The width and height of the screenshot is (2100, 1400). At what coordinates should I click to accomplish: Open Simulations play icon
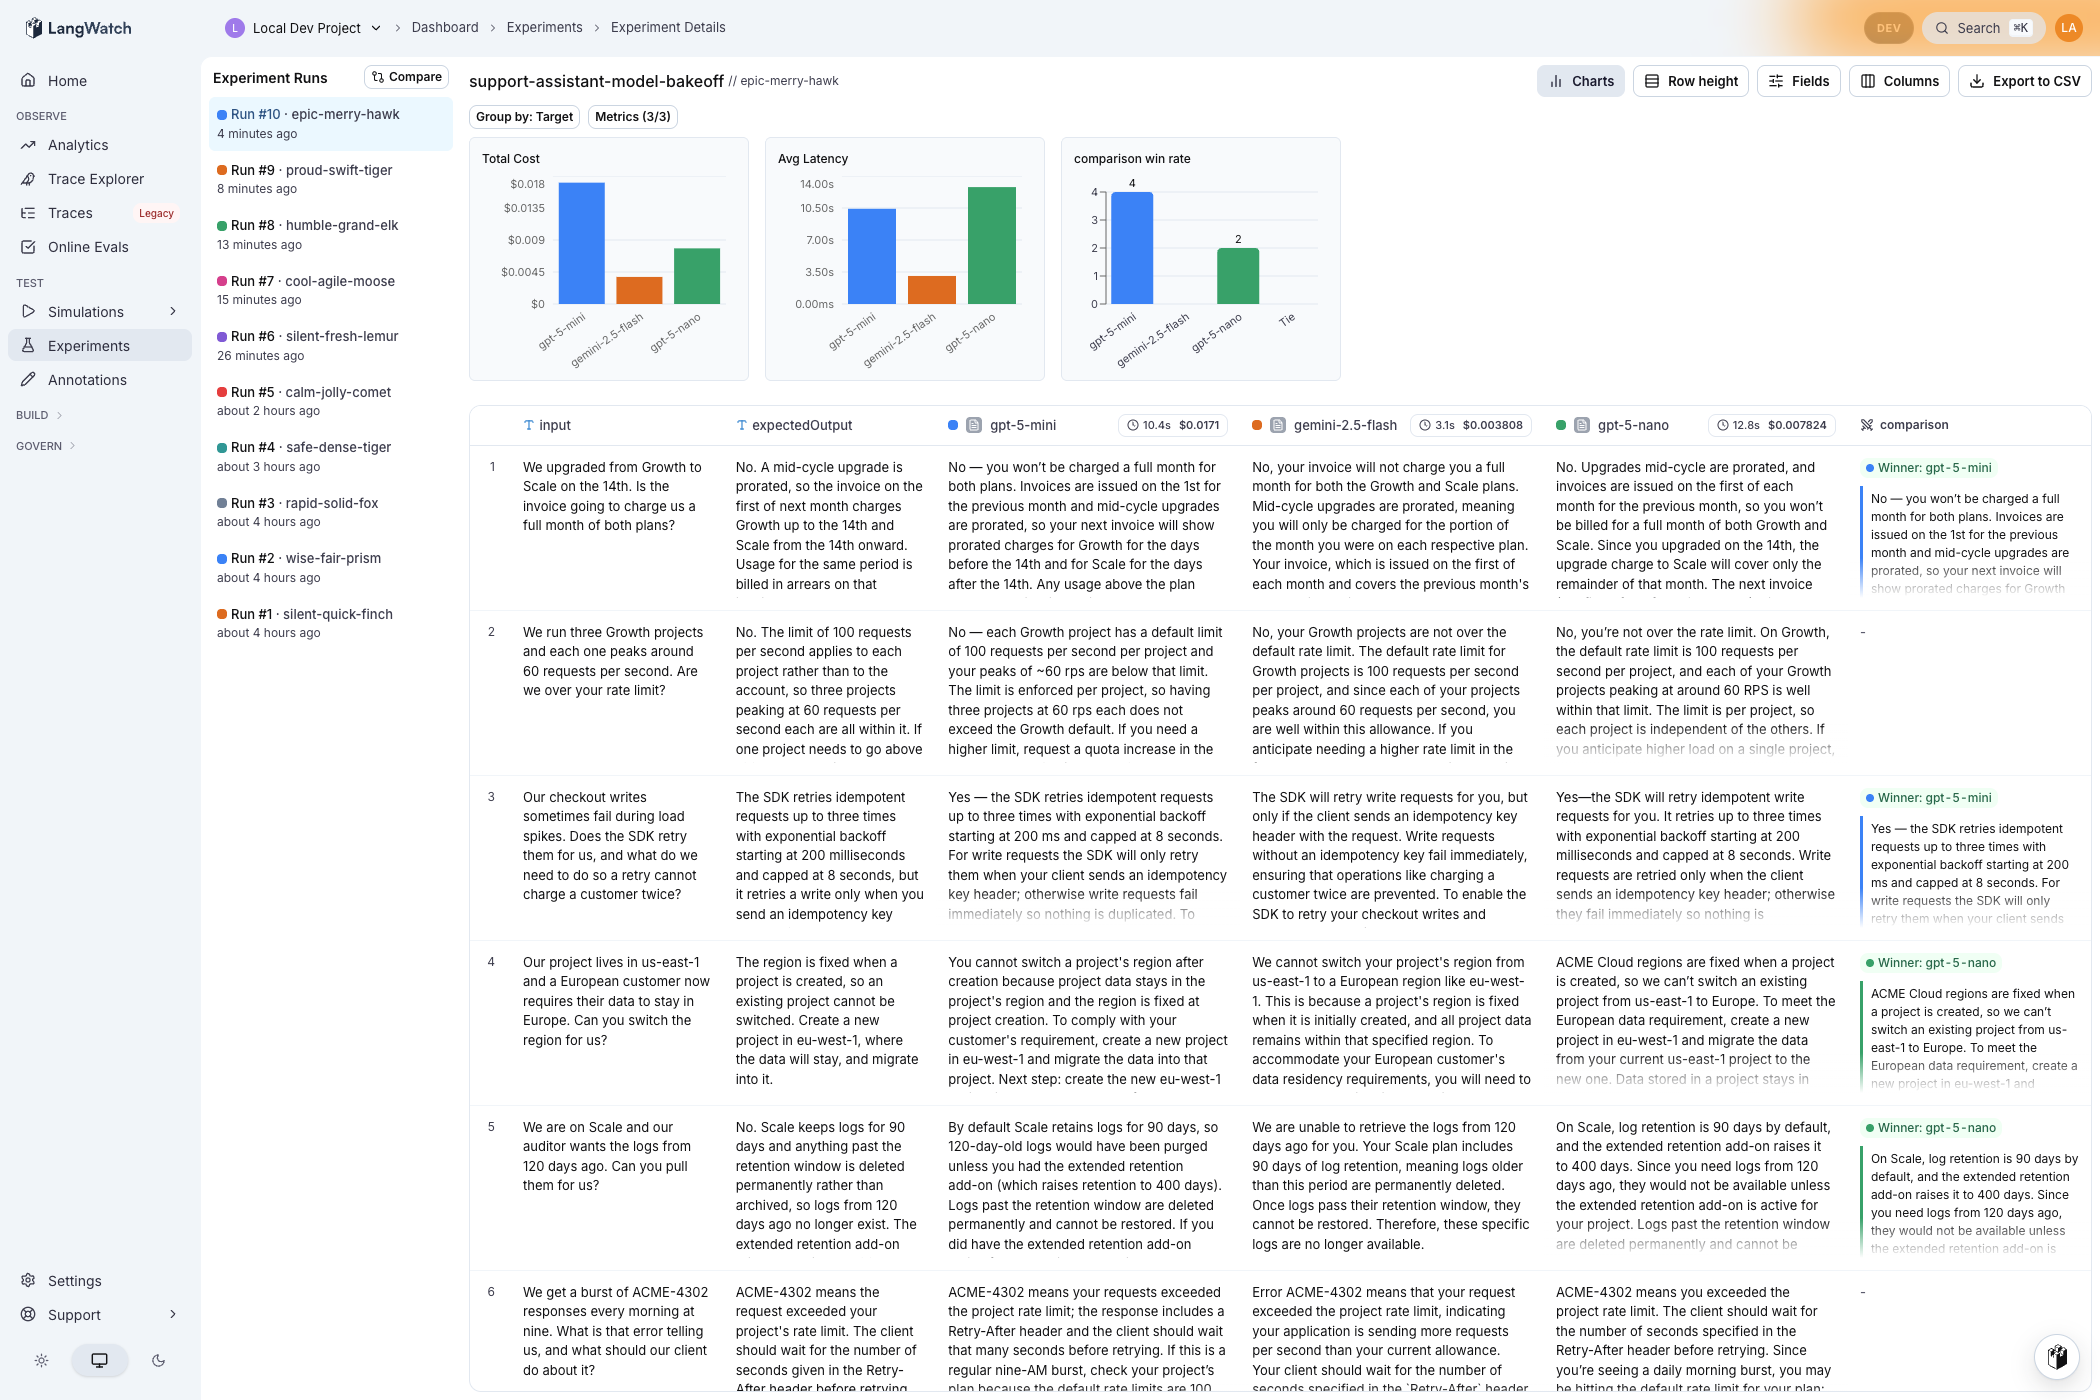pos(29,311)
